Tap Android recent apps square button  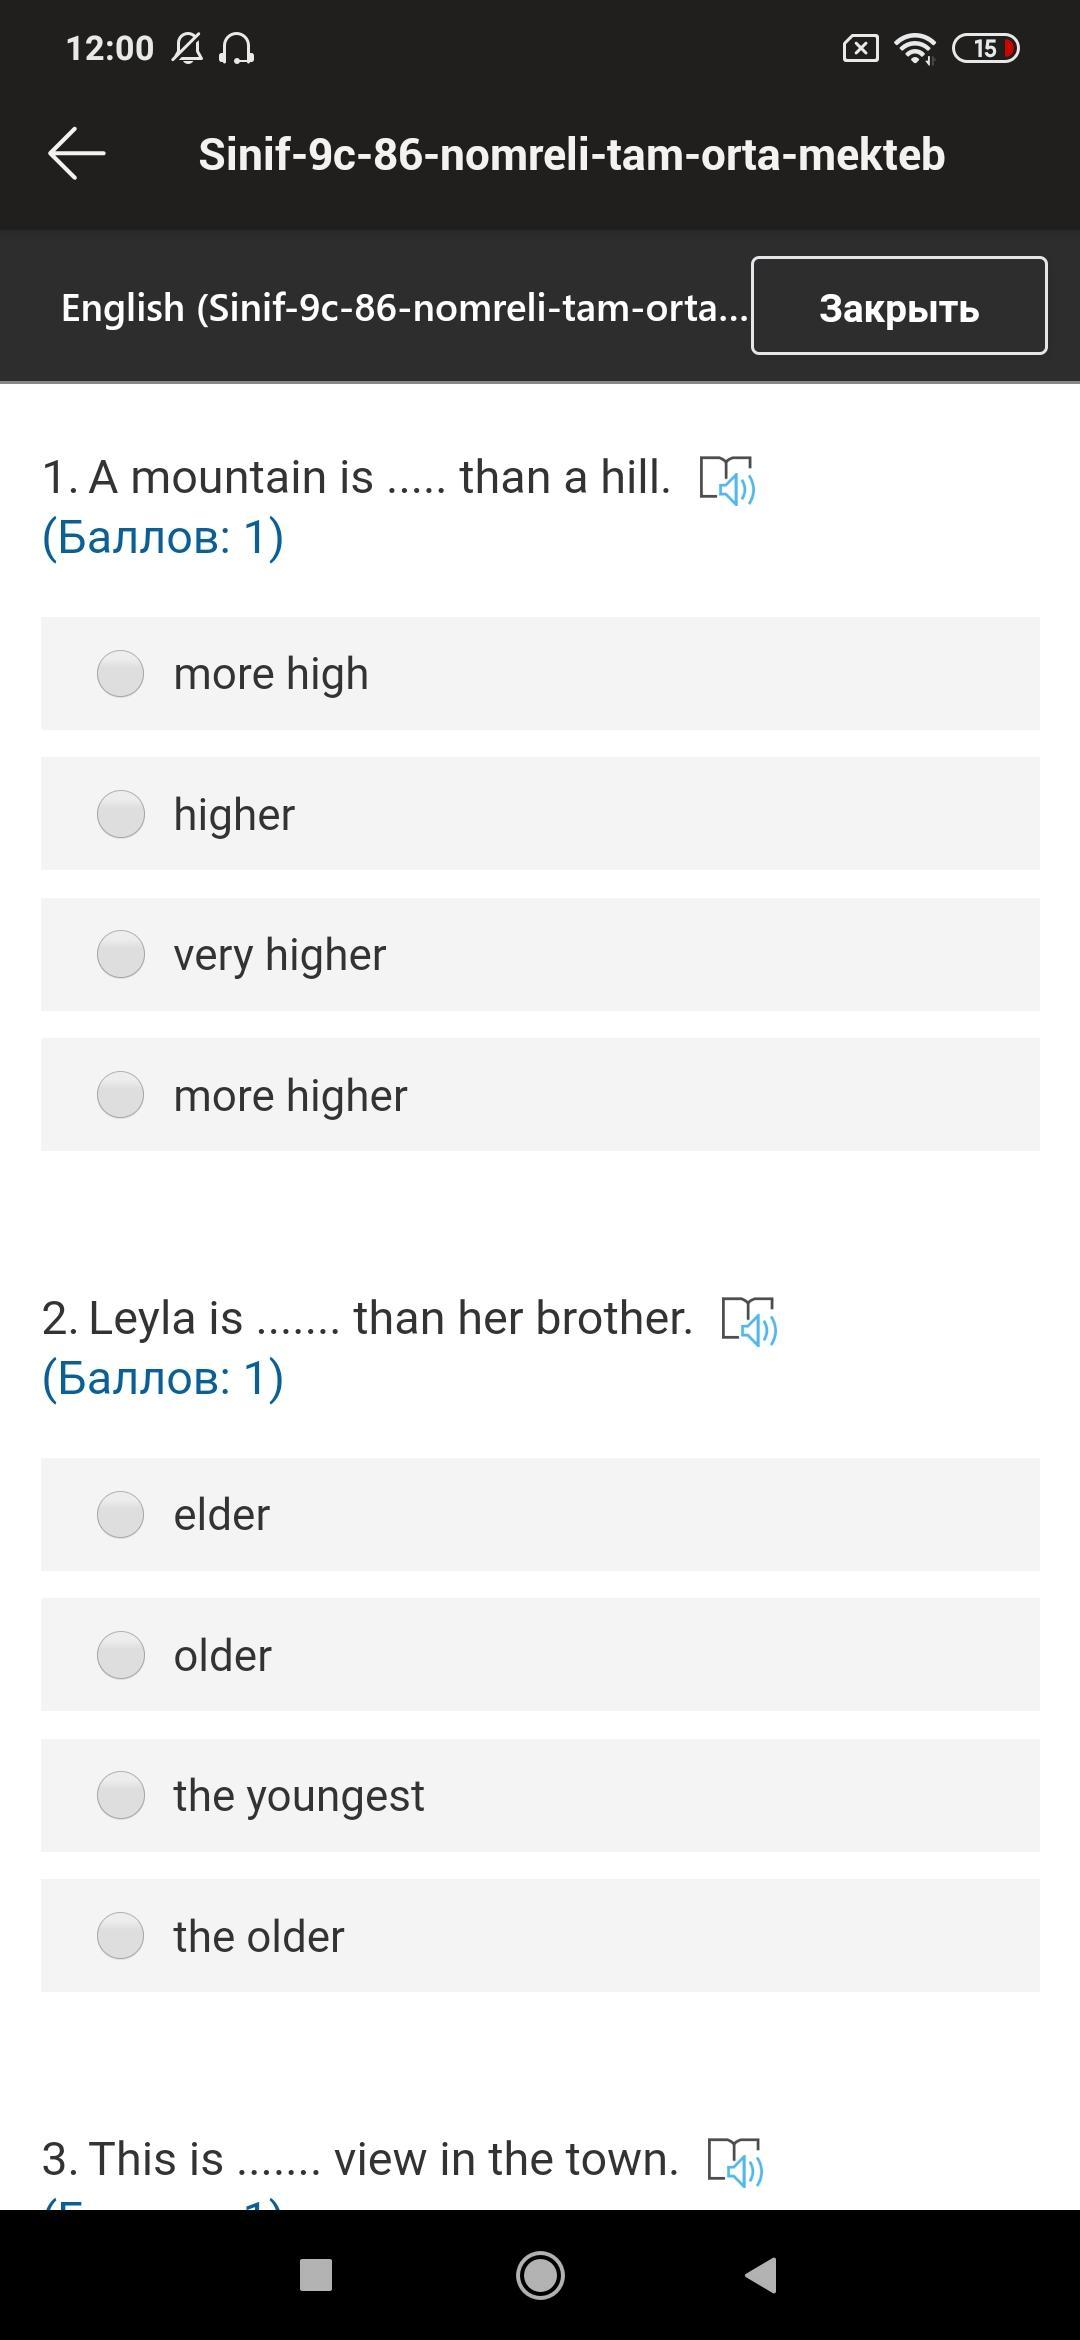316,2275
